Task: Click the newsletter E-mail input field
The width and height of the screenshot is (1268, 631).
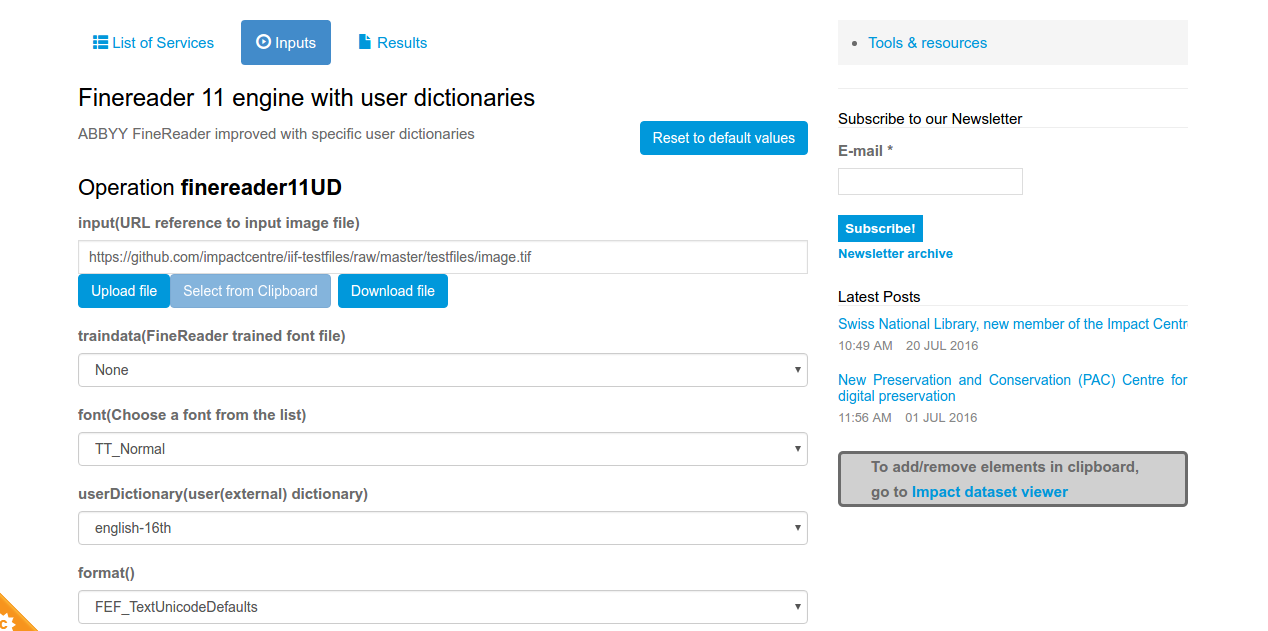Action: pyautogui.click(x=930, y=181)
